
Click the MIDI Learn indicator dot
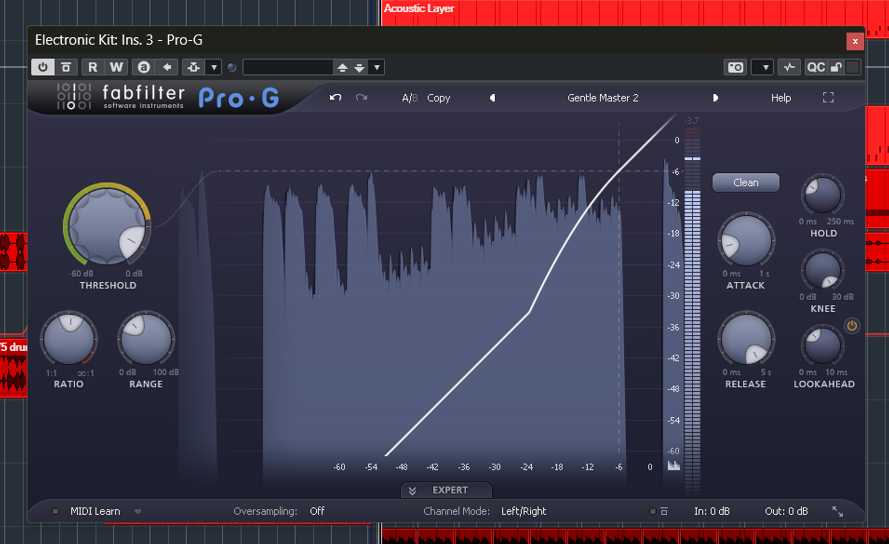(55, 511)
